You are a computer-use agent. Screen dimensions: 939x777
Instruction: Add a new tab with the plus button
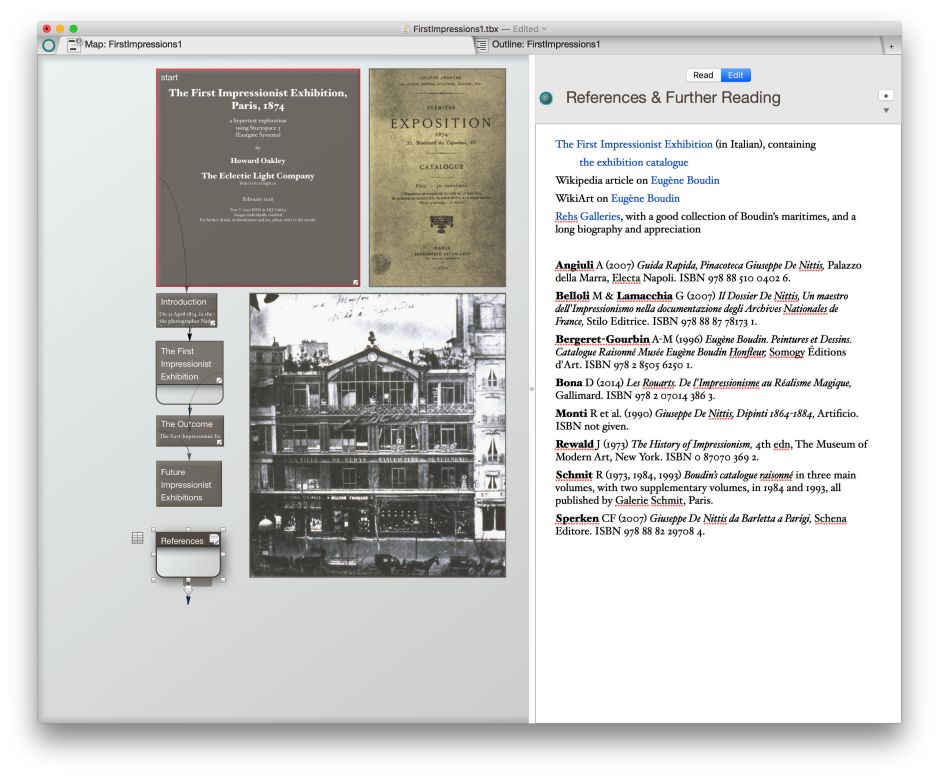(890, 46)
